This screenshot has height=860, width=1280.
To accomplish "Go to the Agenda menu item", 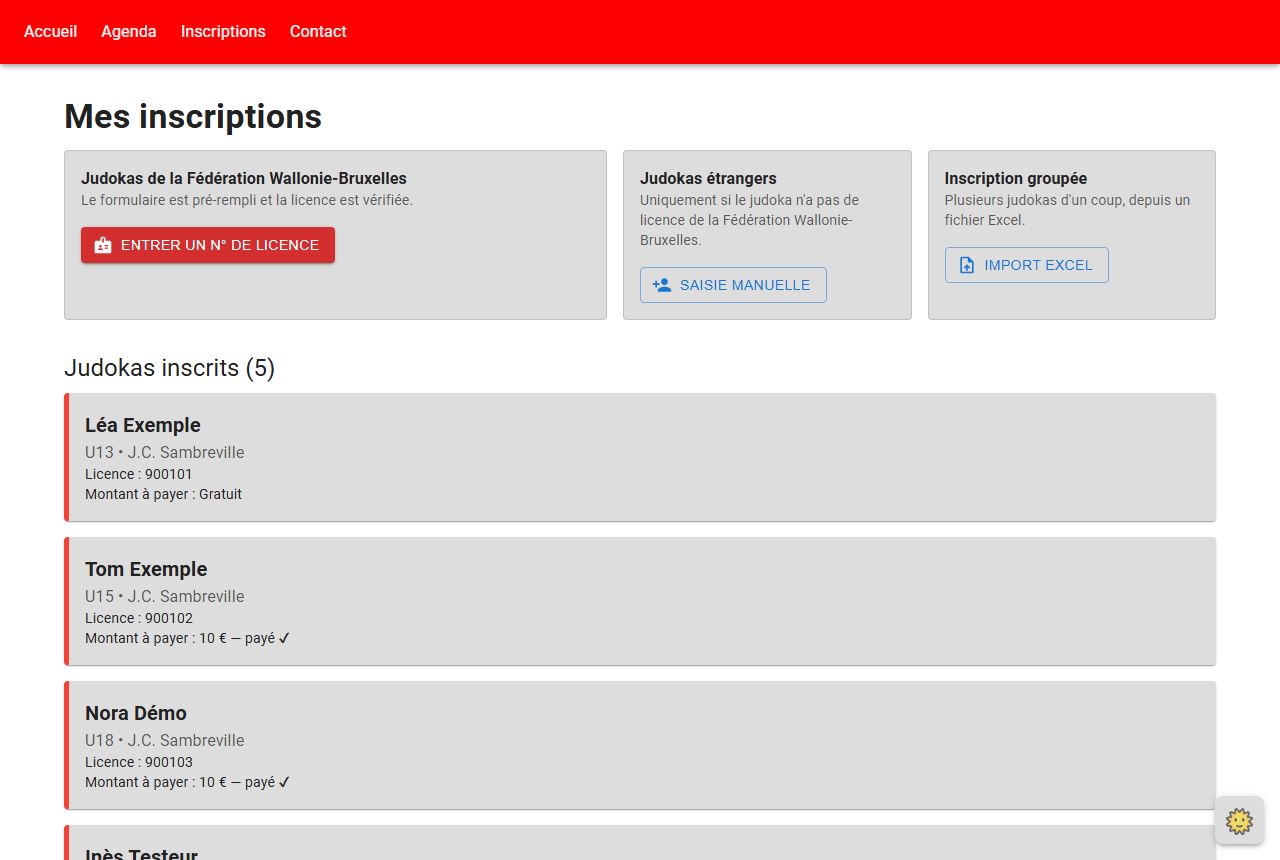I will point(129,32).
